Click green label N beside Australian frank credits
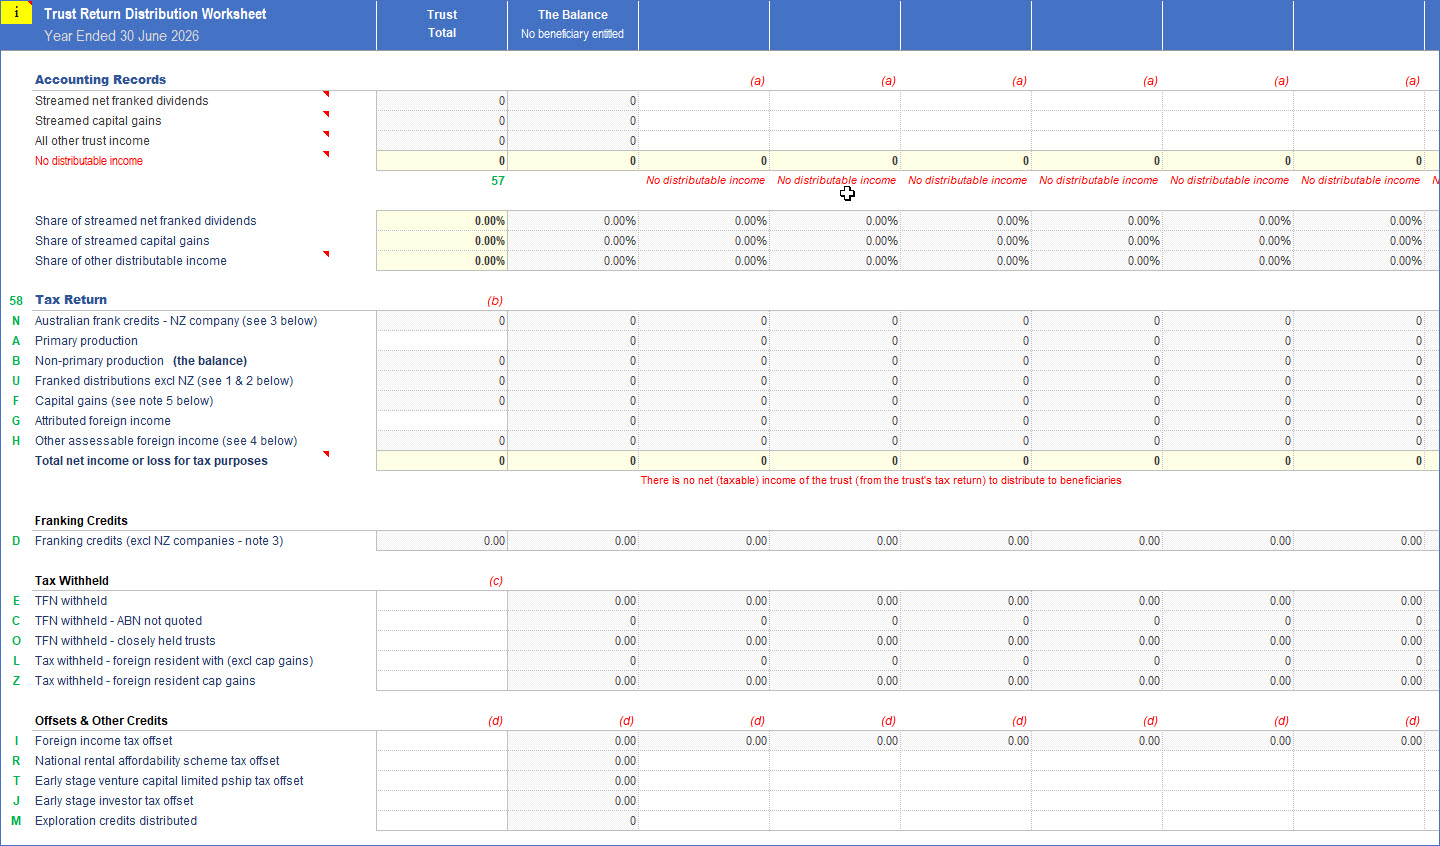This screenshot has height=846, width=1440. tap(16, 321)
